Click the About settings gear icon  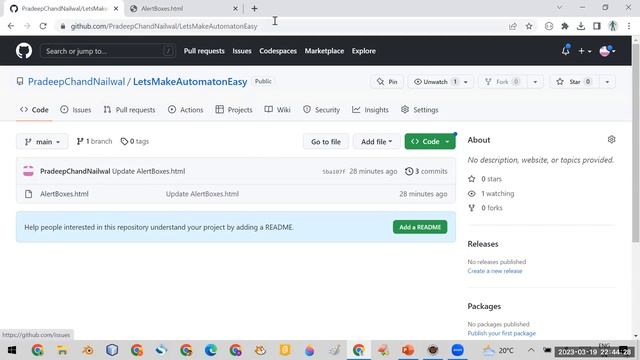tap(611, 140)
